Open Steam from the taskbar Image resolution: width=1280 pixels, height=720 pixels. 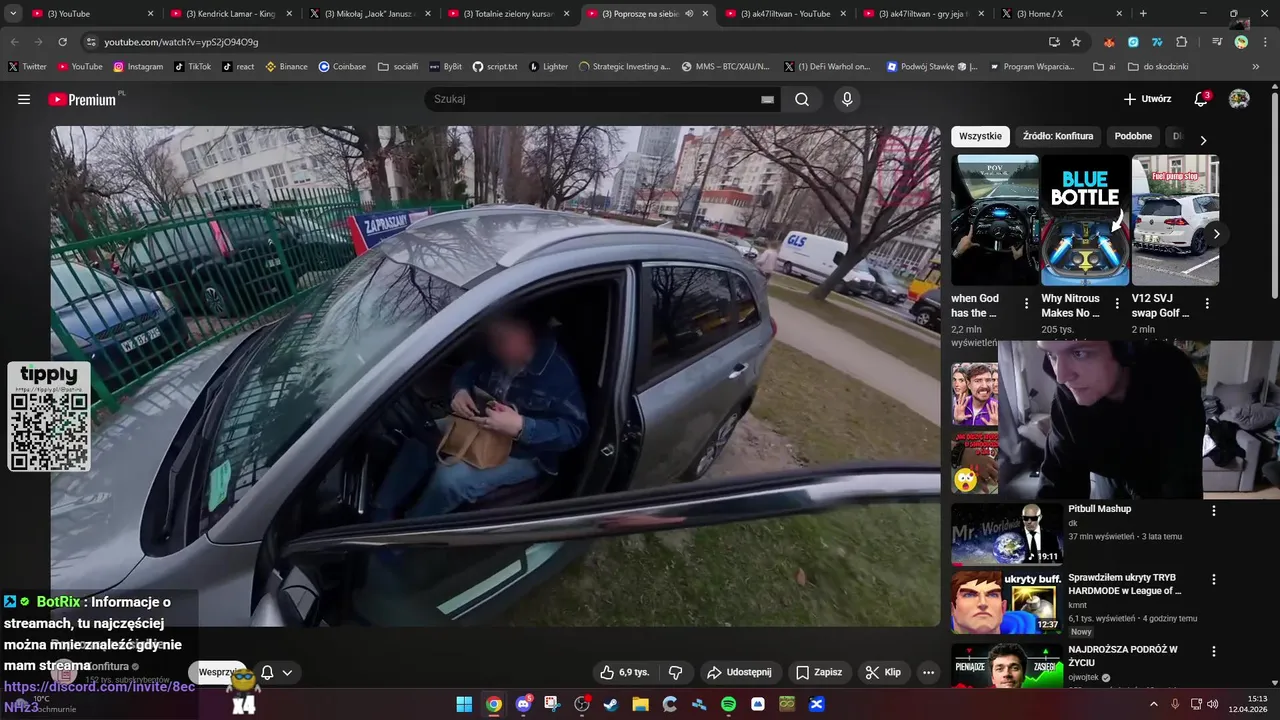pyautogui.click(x=611, y=704)
